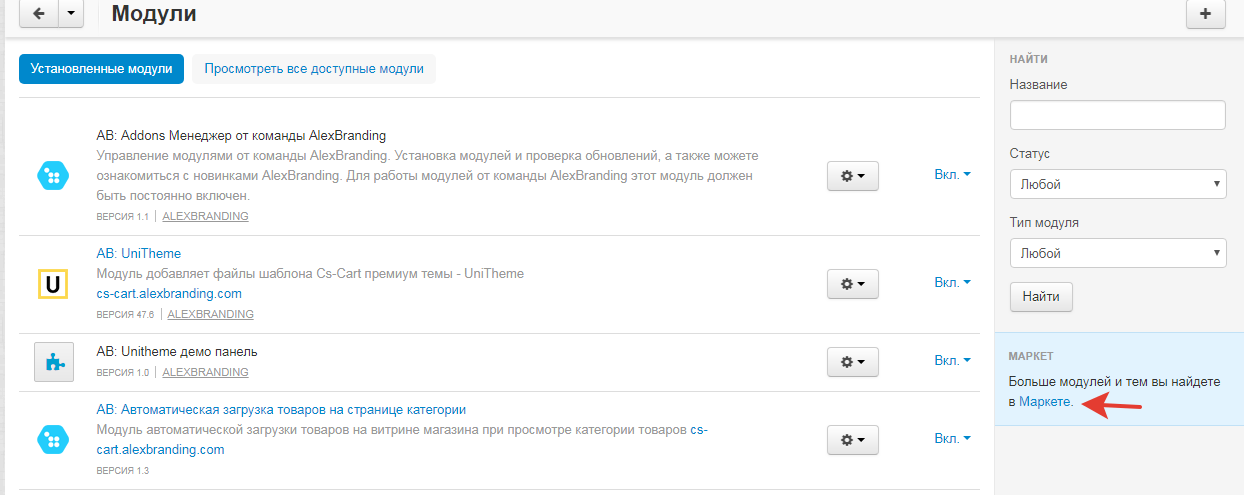Click the МАРКЕТ sidebar heading

click(x=1031, y=356)
